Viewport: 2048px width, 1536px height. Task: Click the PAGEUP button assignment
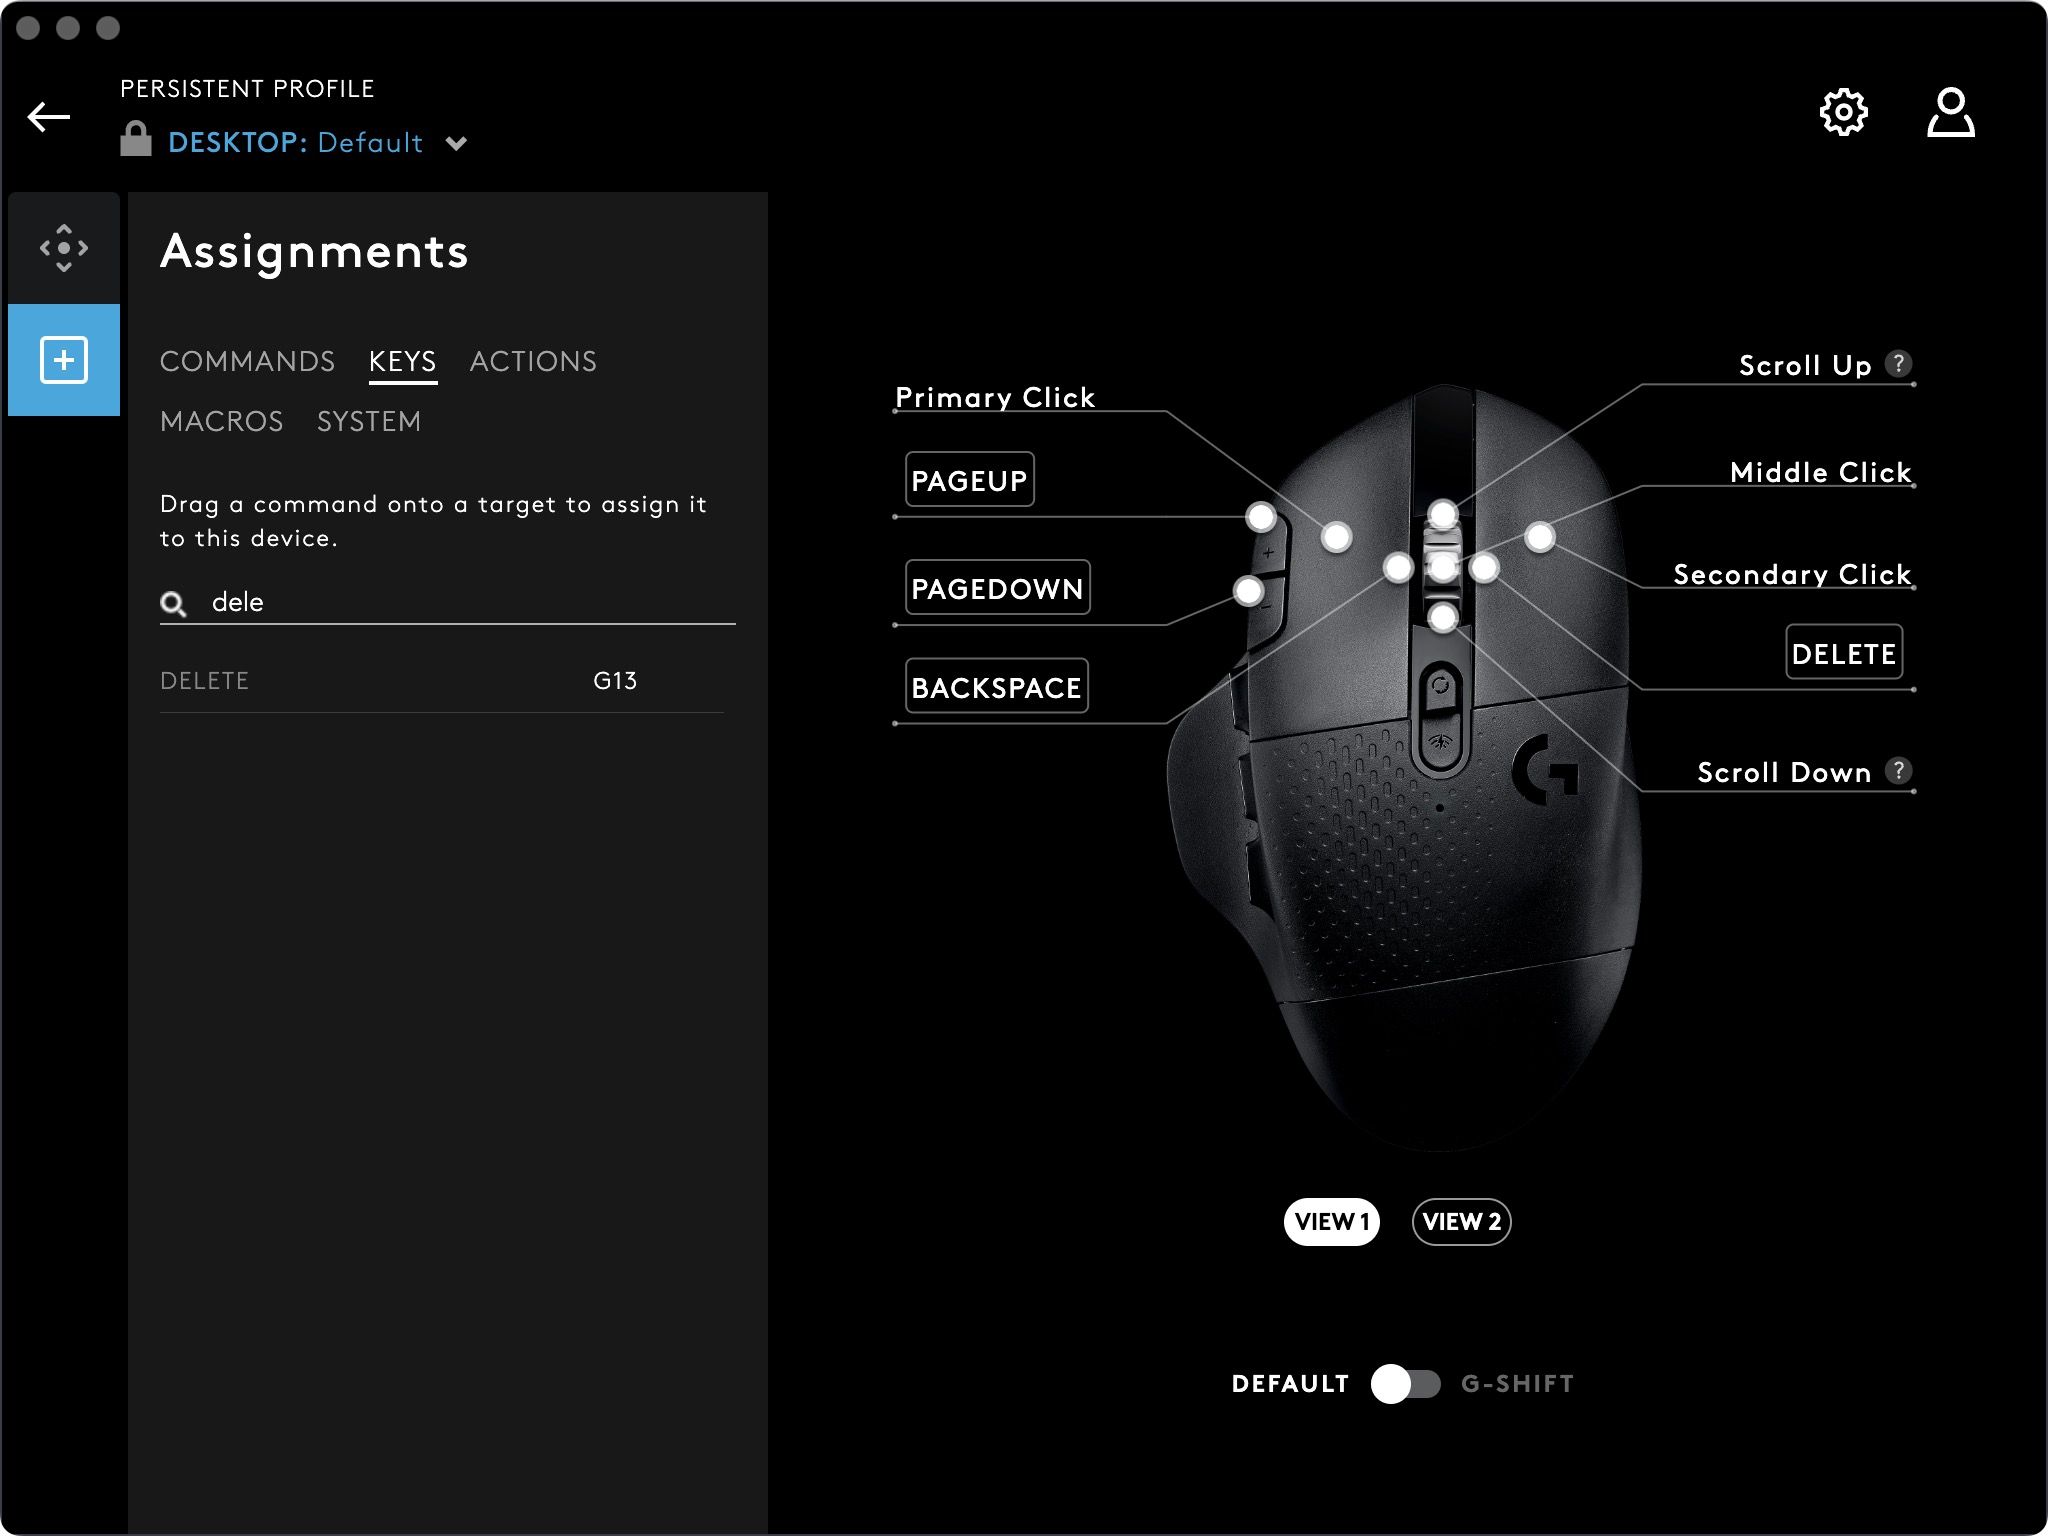point(969,480)
